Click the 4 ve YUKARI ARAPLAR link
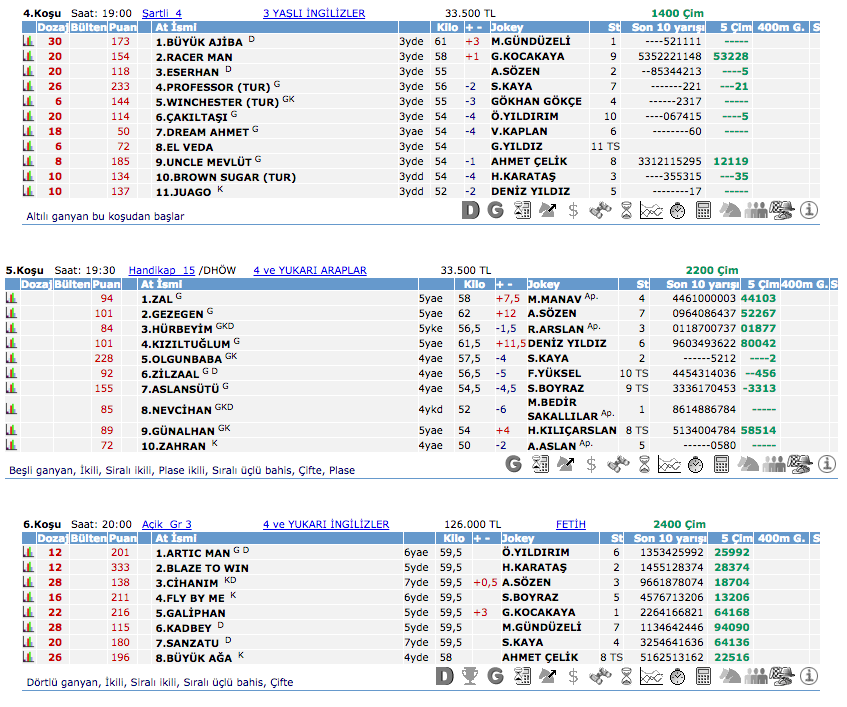Image resolution: width=847 pixels, height=707 pixels. pyautogui.click(x=309, y=270)
